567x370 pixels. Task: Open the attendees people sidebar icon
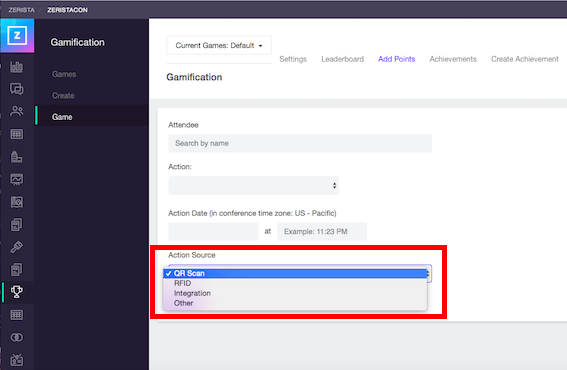(17, 111)
